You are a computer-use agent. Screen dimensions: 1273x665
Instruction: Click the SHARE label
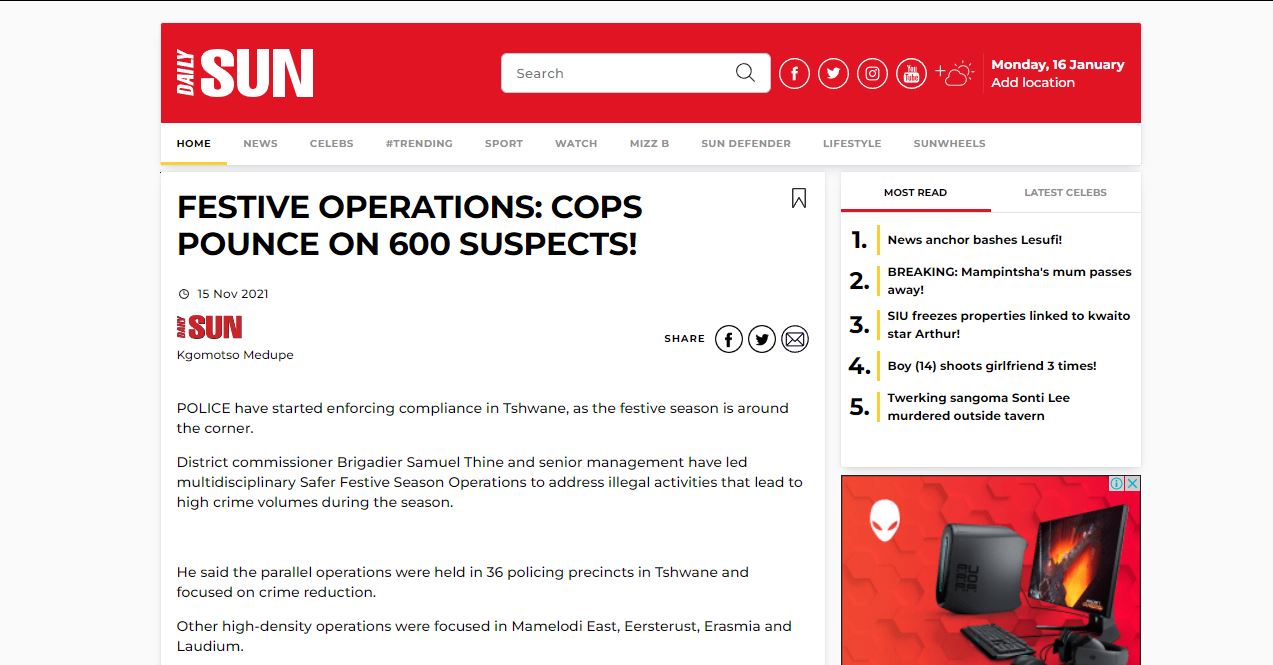click(685, 339)
